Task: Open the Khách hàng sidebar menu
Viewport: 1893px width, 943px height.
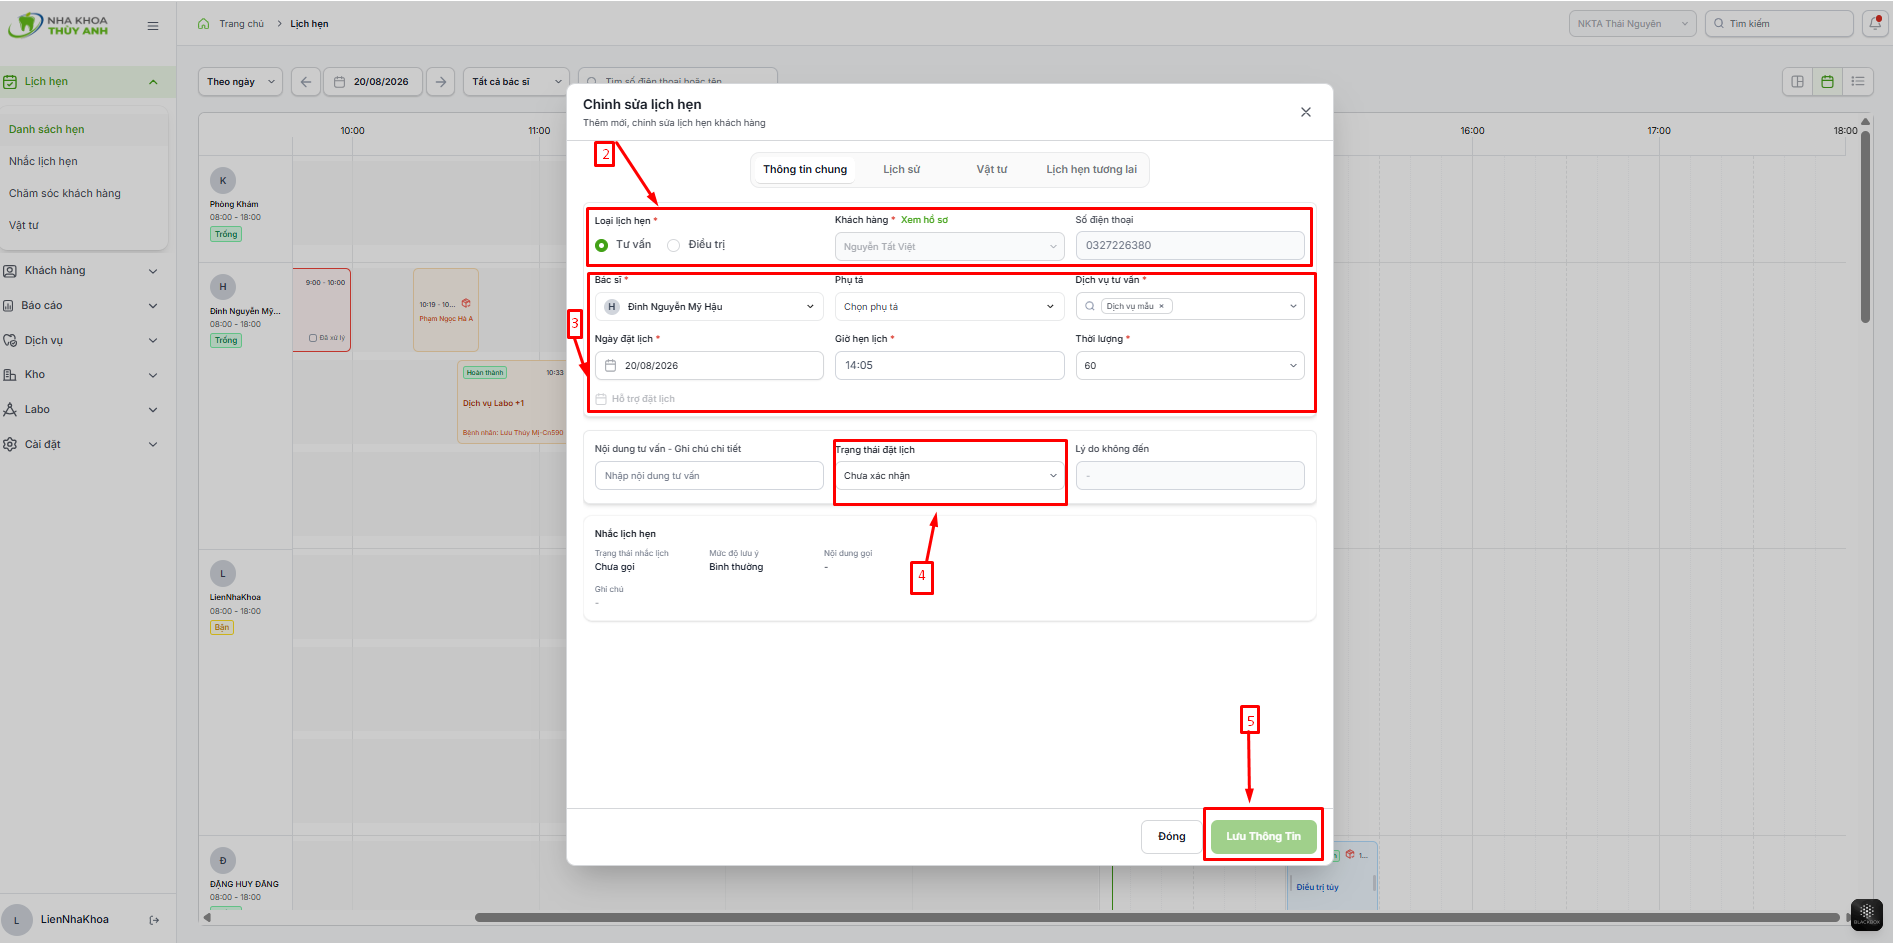Action: pyautogui.click(x=80, y=271)
